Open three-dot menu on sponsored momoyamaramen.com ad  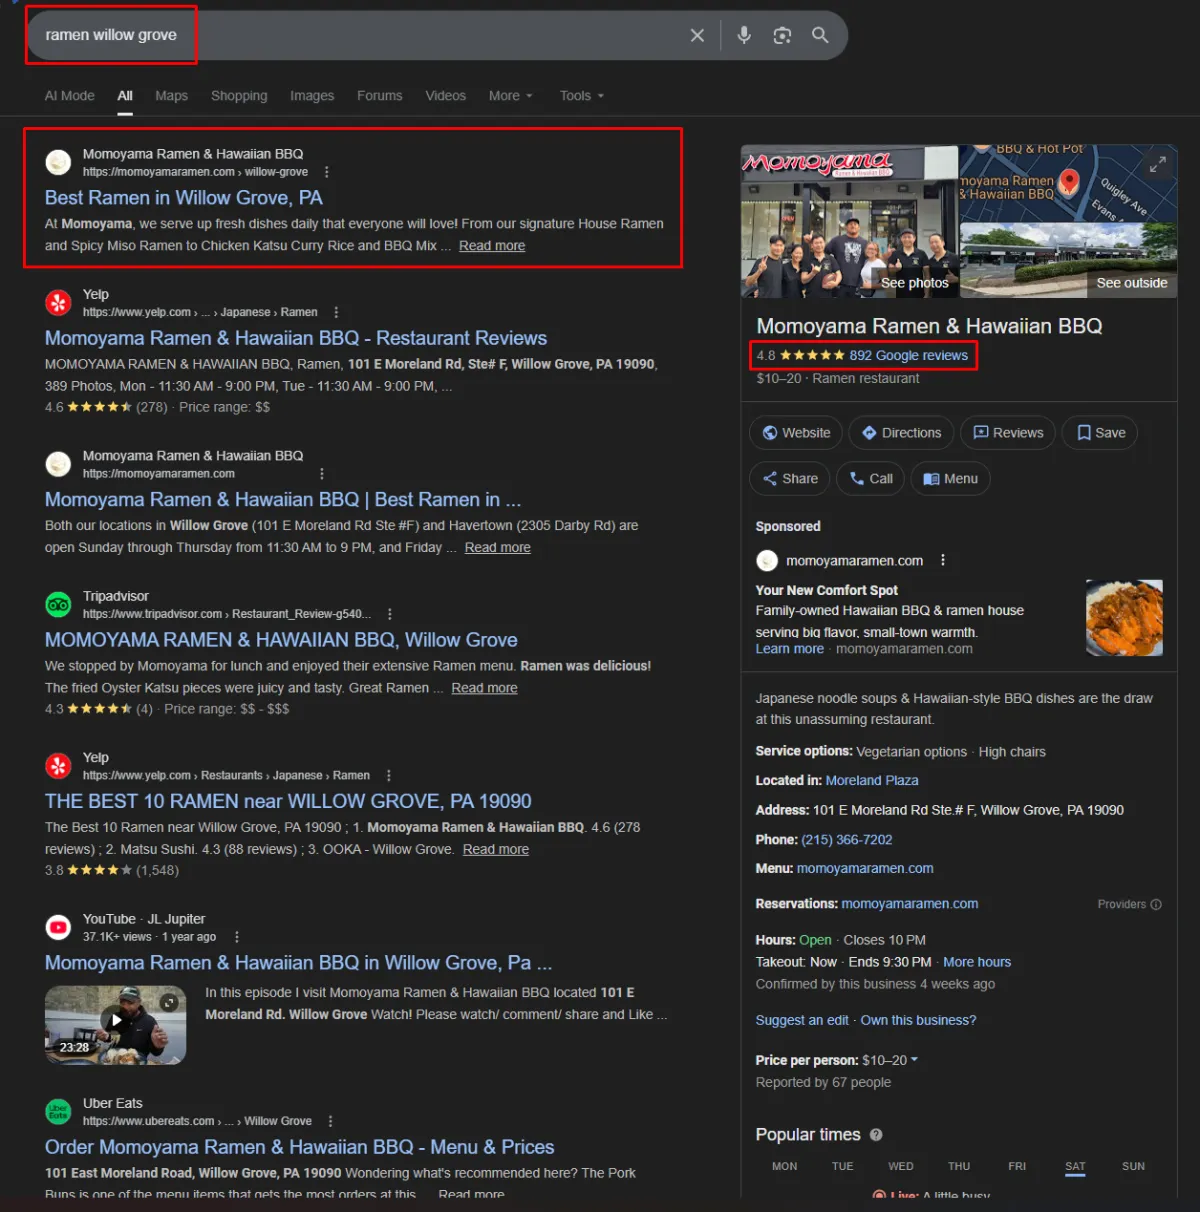(942, 560)
